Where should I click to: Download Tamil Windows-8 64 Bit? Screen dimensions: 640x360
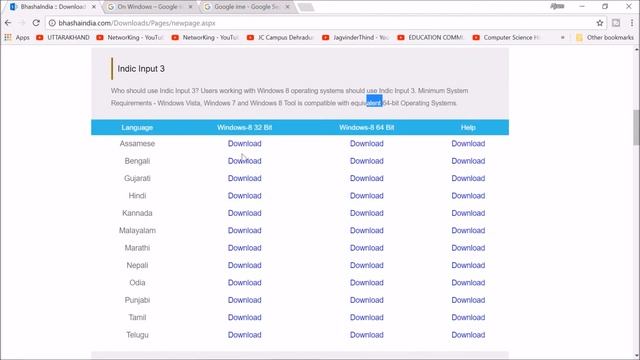tap(367, 317)
